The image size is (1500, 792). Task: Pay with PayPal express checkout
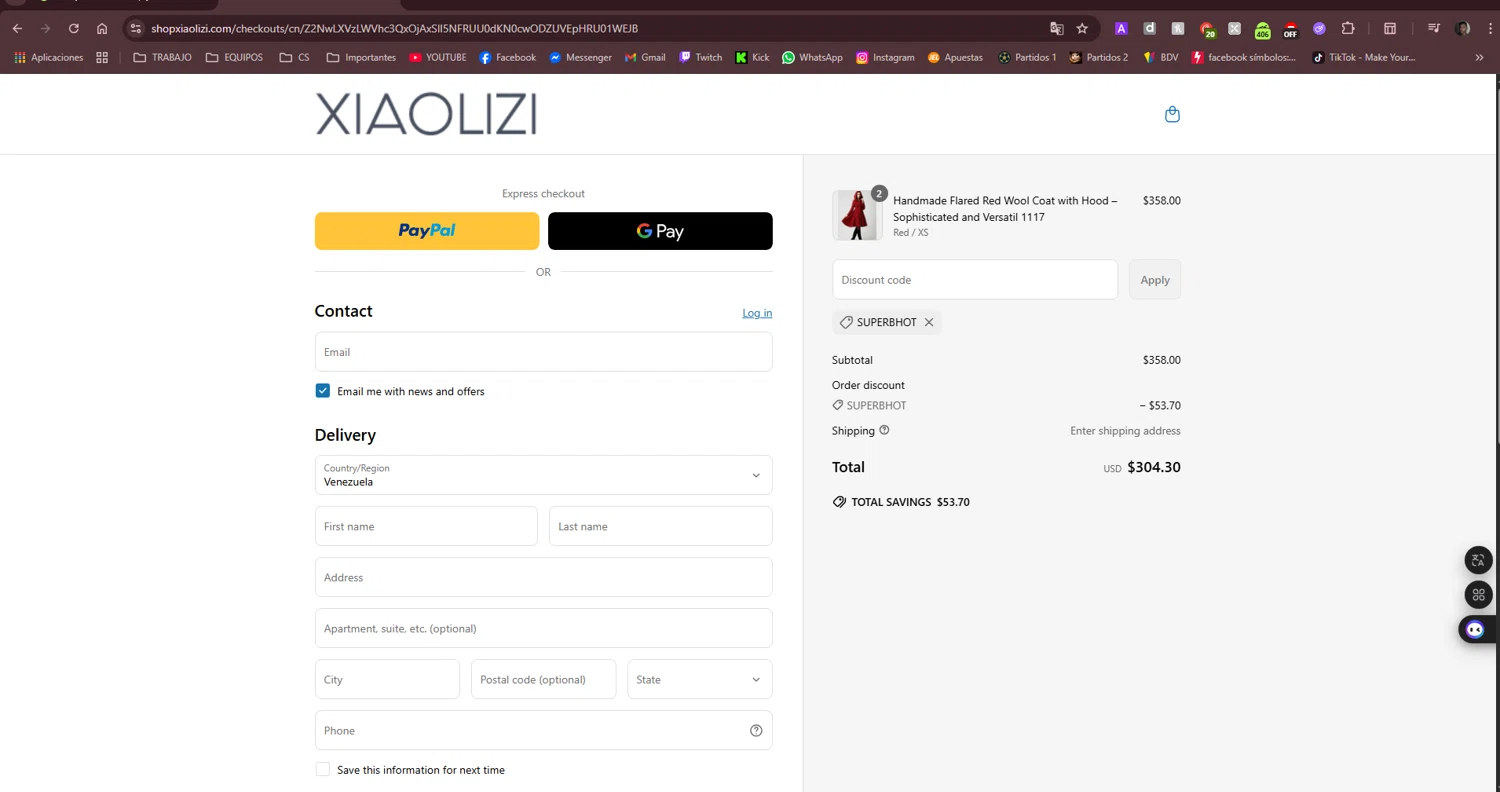pyautogui.click(x=427, y=231)
